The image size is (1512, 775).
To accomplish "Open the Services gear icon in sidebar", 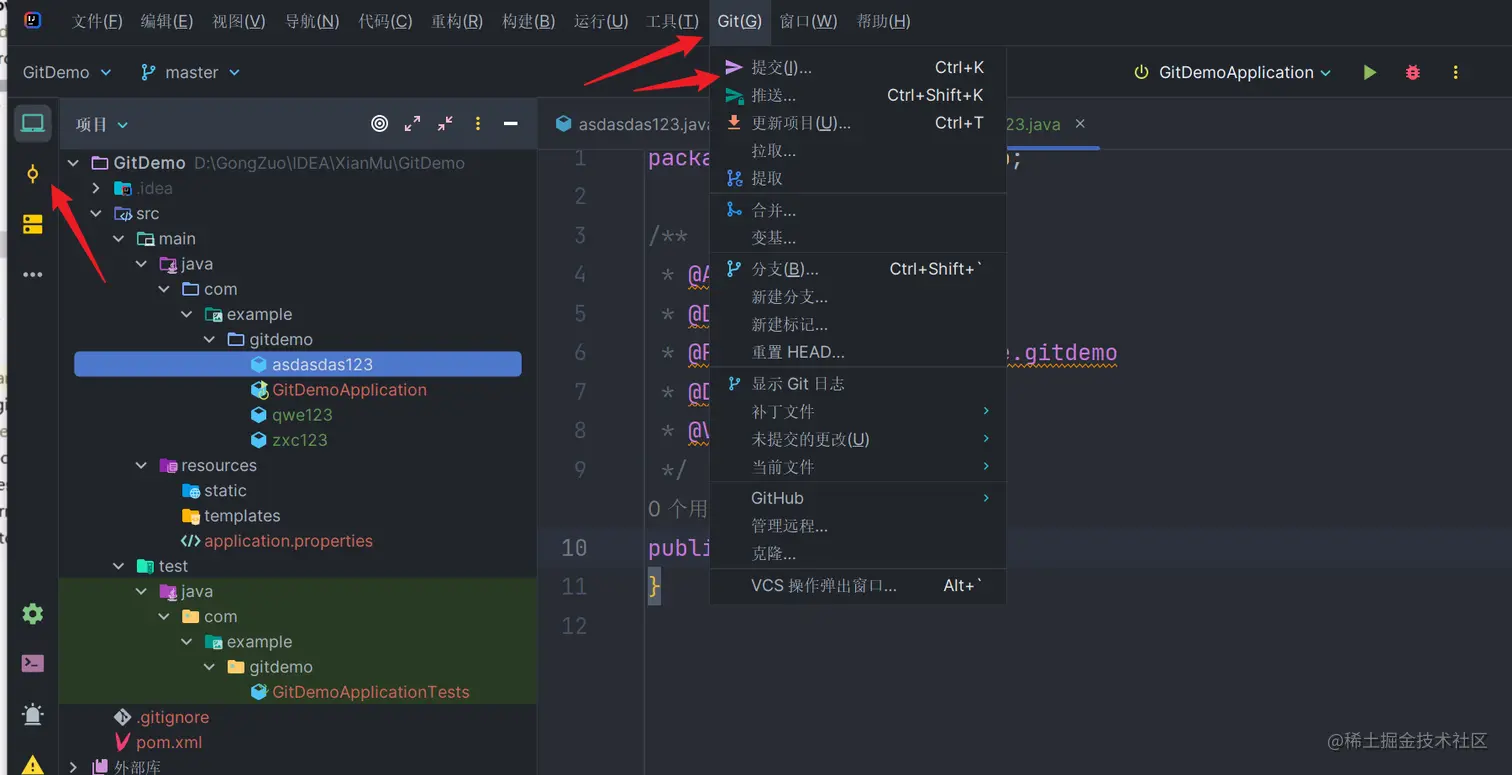I will point(33,614).
